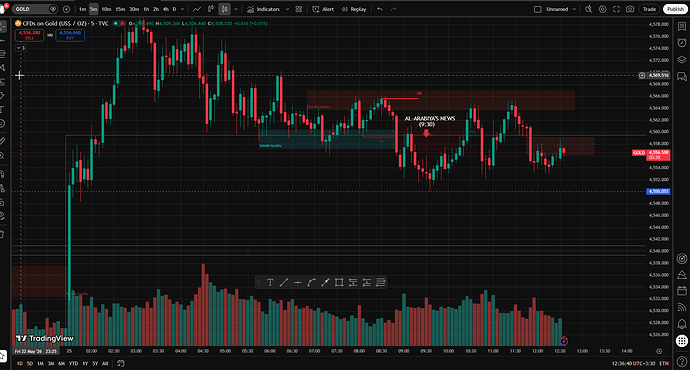Set date range to All

click(105, 363)
